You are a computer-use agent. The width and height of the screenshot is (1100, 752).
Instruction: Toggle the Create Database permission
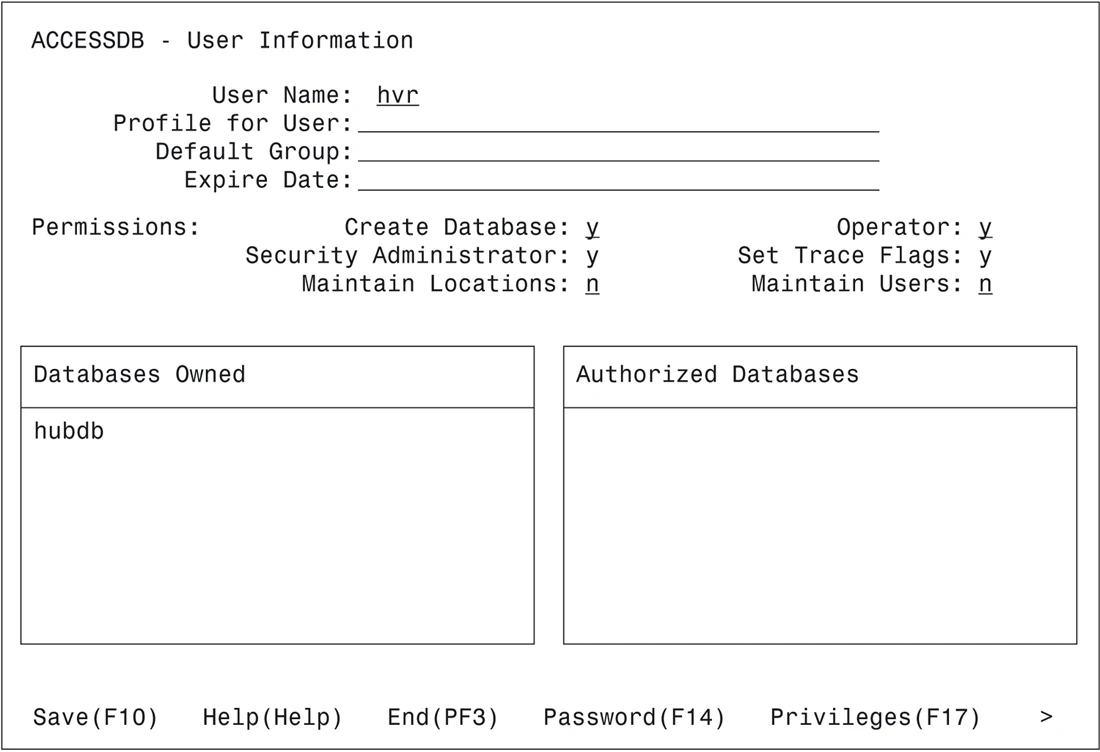[x=592, y=227]
